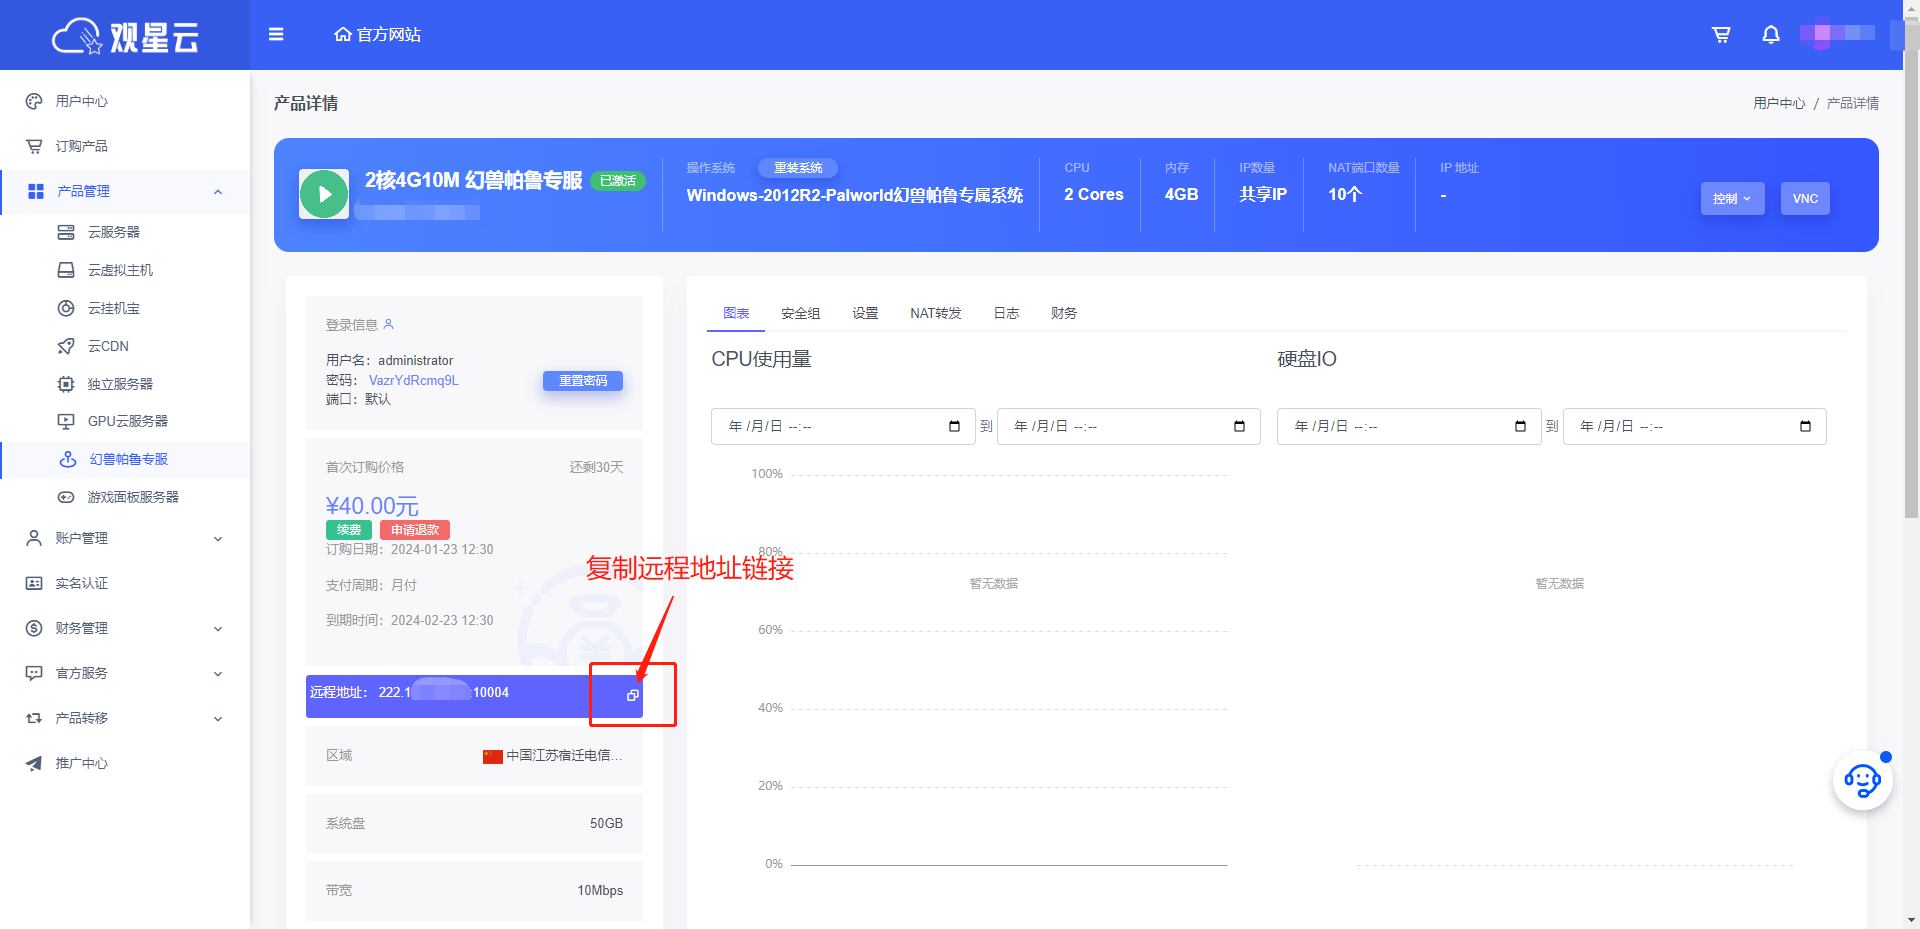Select 幻兽帕鲁专服 in sidebar
The width and height of the screenshot is (1920, 929).
point(125,459)
